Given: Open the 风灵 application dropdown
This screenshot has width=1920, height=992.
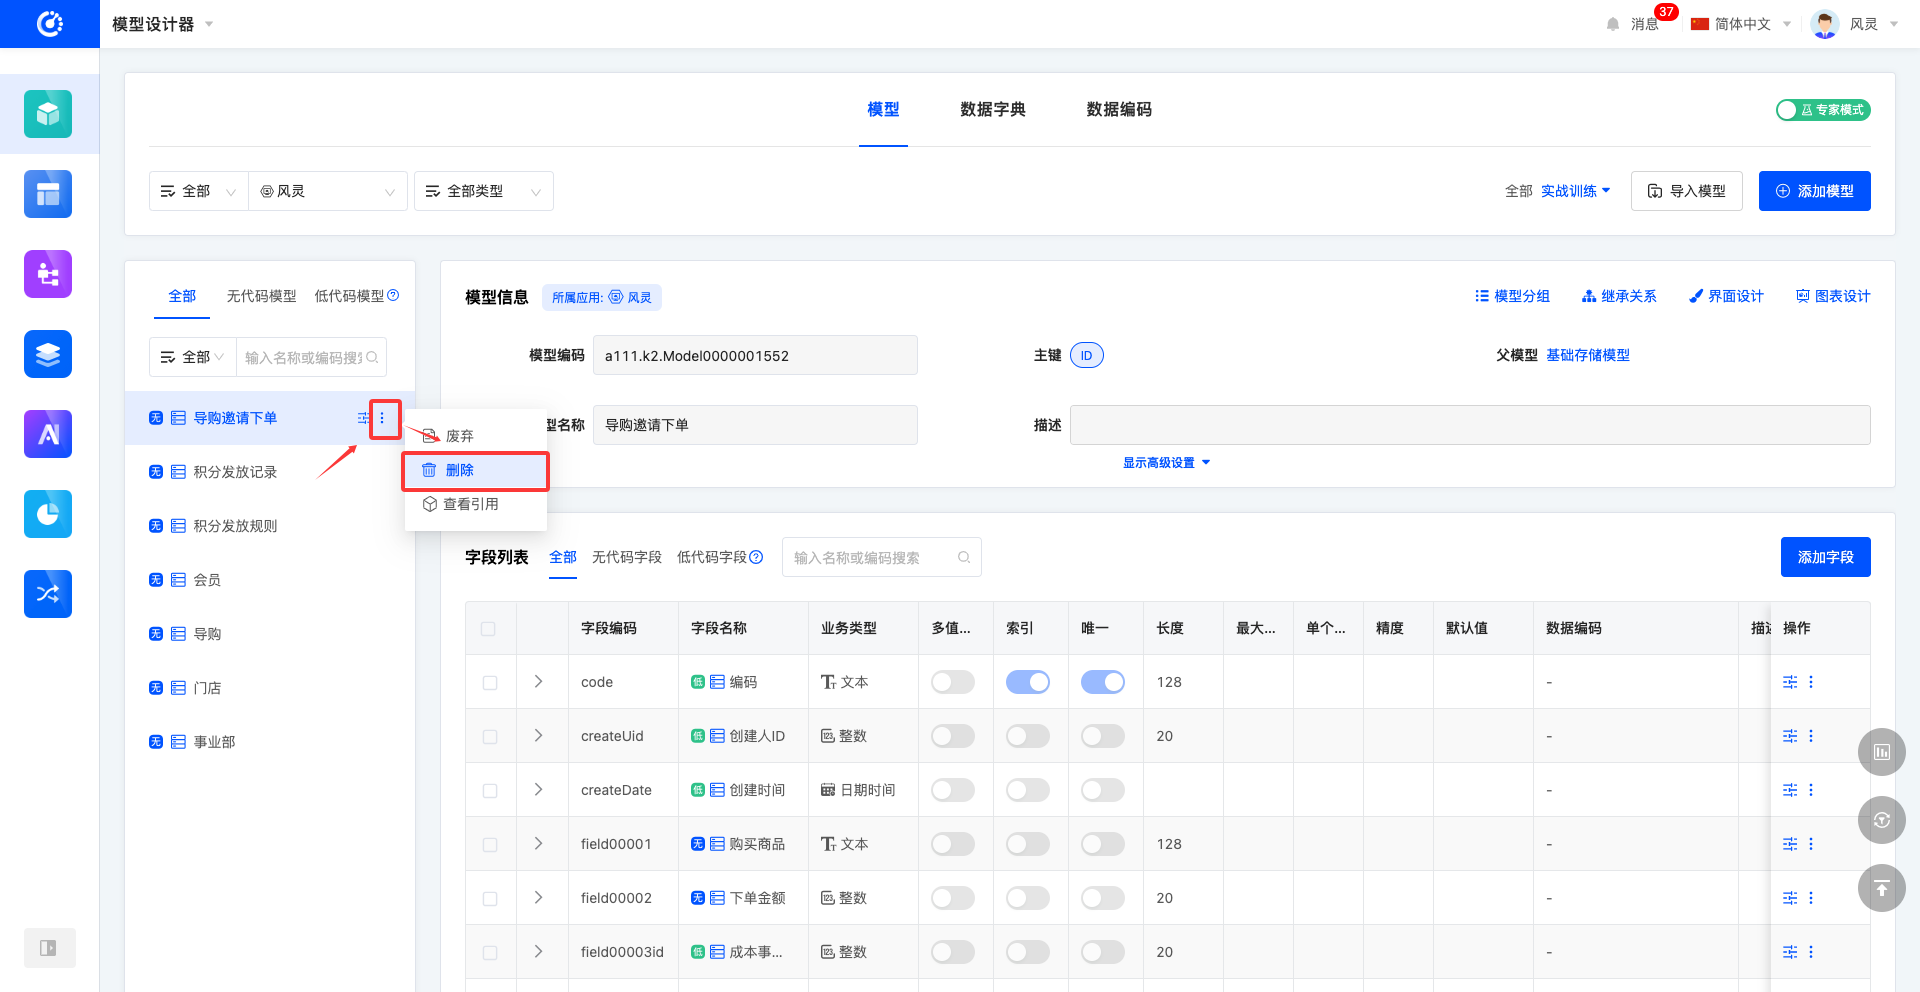Looking at the screenshot, I should pyautogui.click(x=328, y=191).
